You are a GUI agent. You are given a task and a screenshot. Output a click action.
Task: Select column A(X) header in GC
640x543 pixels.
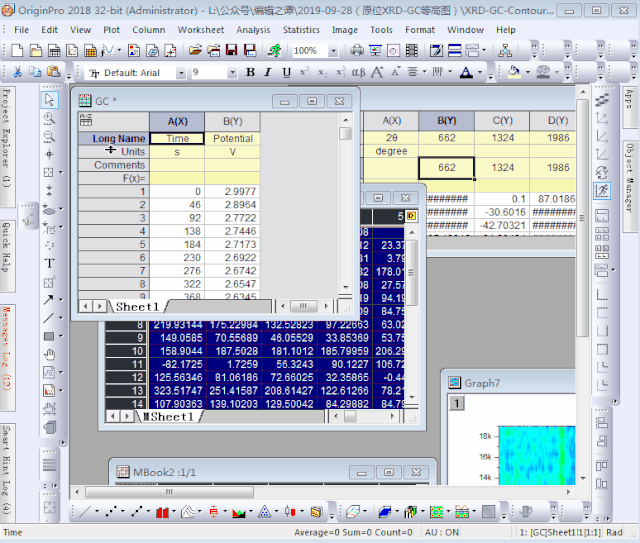(177, 121)
